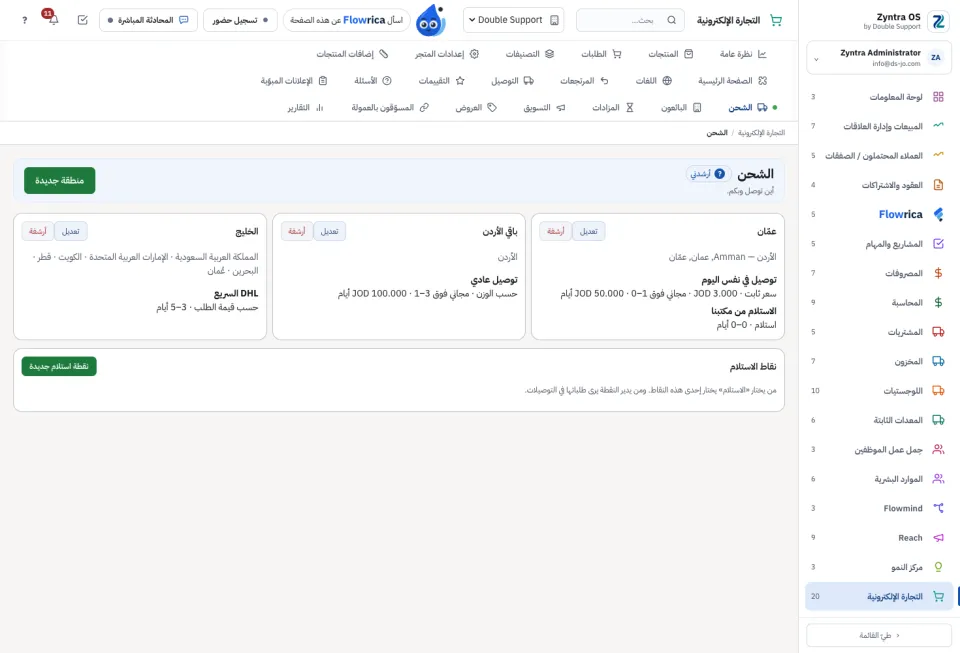Open جمل عمل الموظفين in sidebar
The width and height of the screenshot is (960, 653).
[879, 449]
